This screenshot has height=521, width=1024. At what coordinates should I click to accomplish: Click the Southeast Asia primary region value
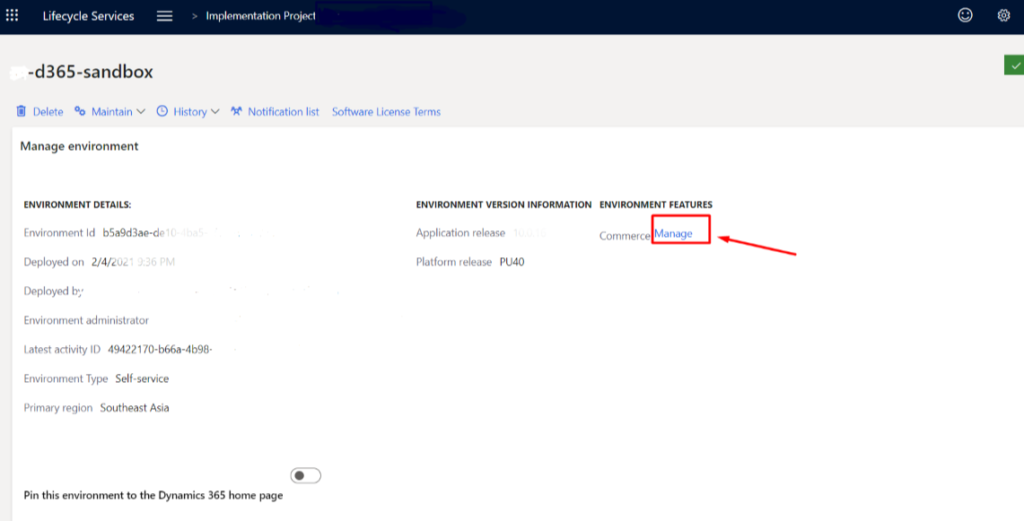pos(135,407)
